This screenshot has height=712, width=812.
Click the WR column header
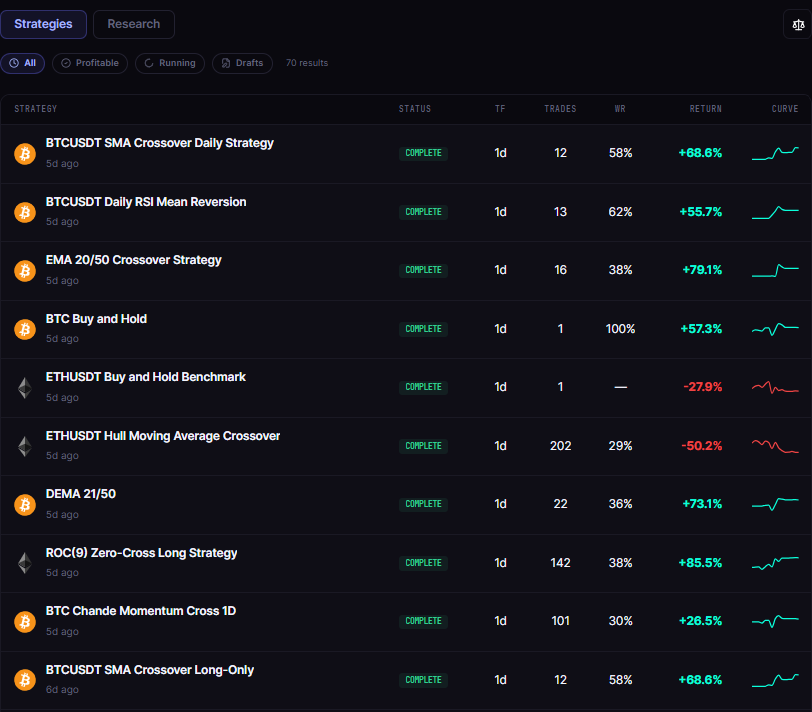tap(620, 109)
